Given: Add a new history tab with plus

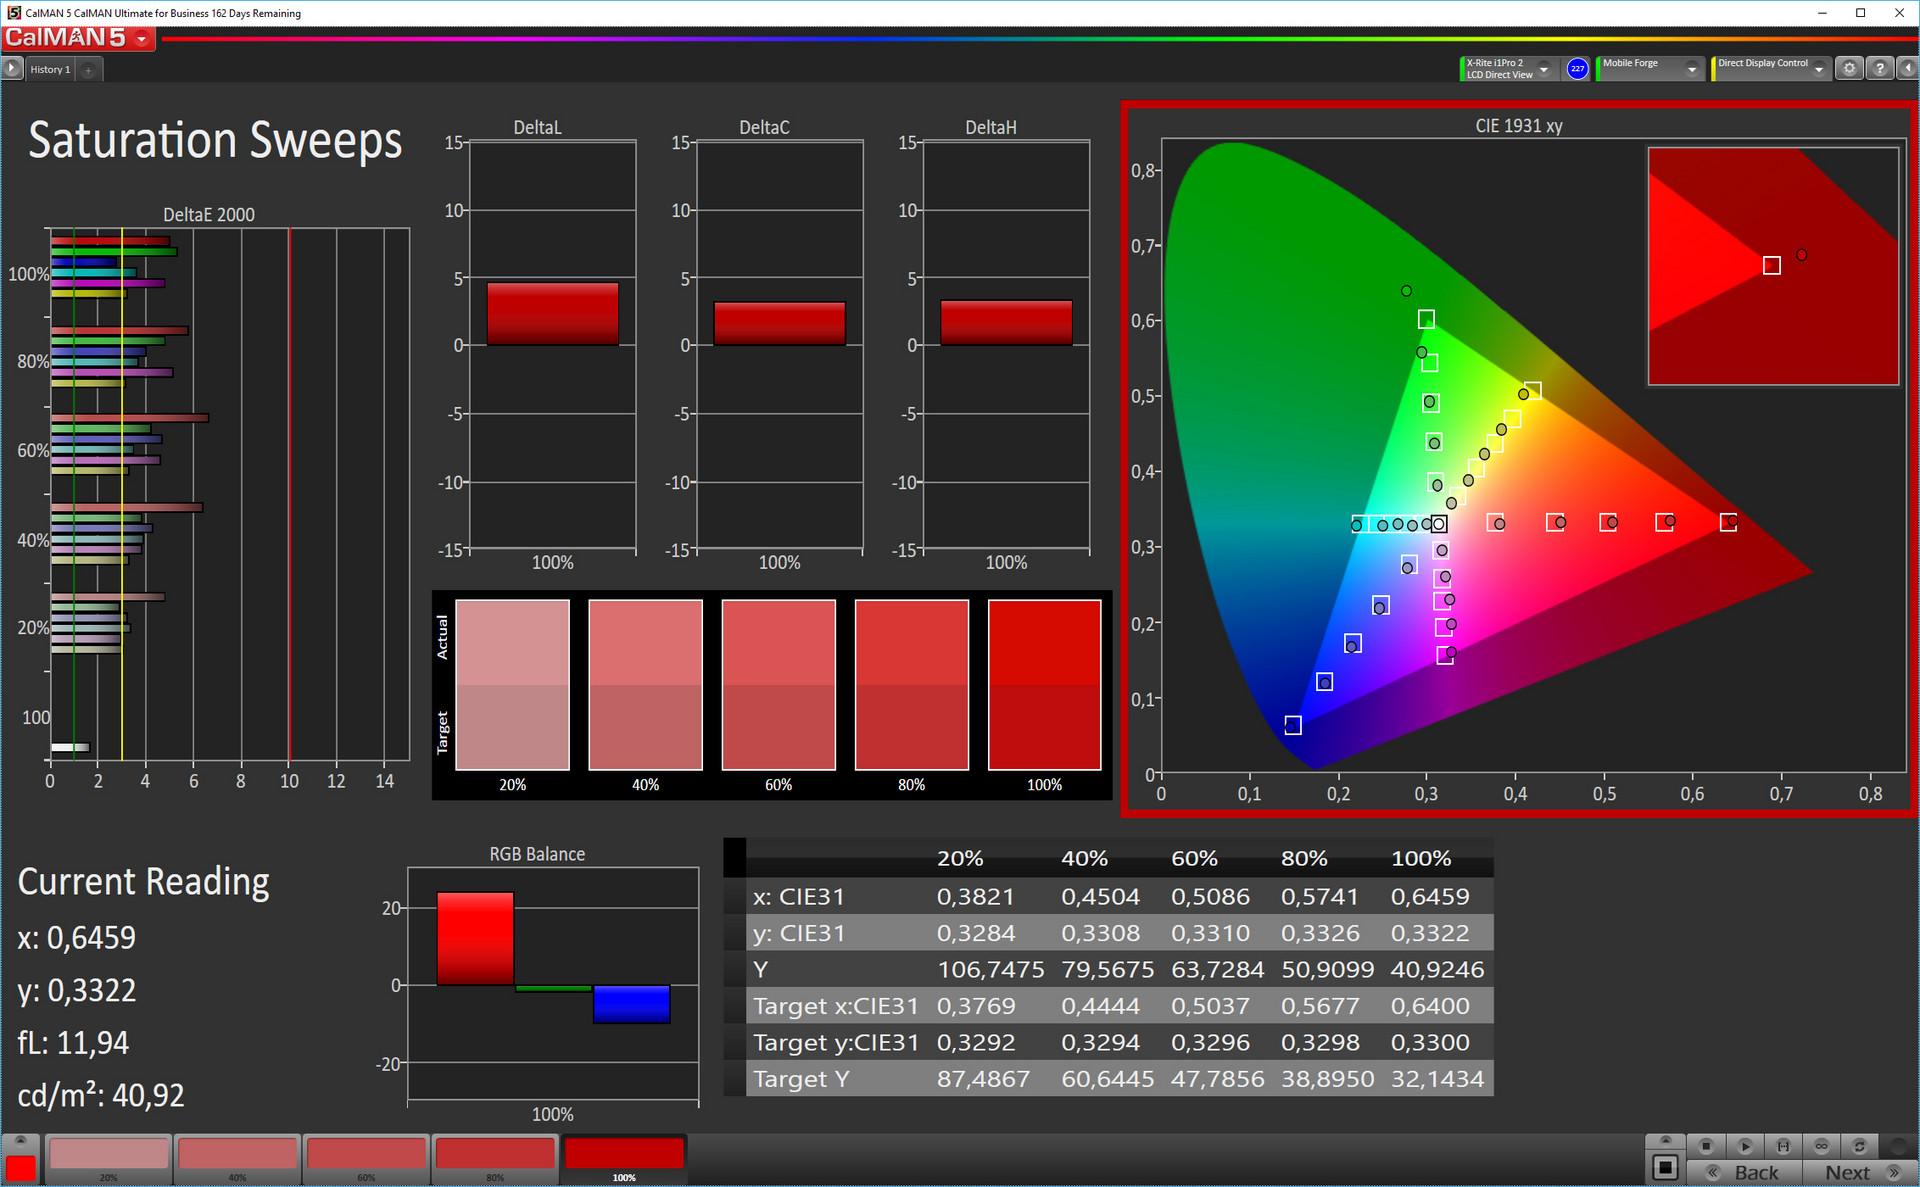Looking at the screenshot, I should [x=89, y=69].
